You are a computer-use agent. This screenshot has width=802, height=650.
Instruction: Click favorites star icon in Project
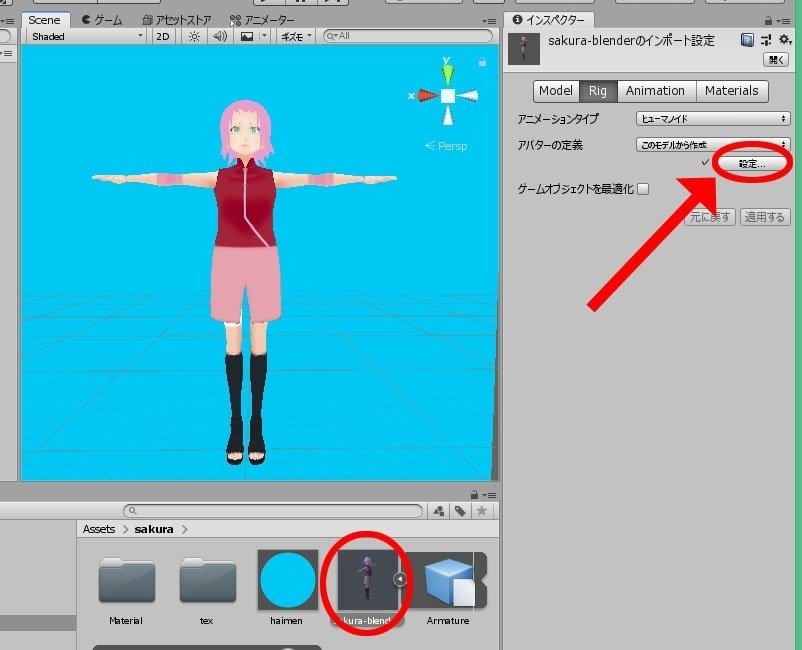pos(481,511)
